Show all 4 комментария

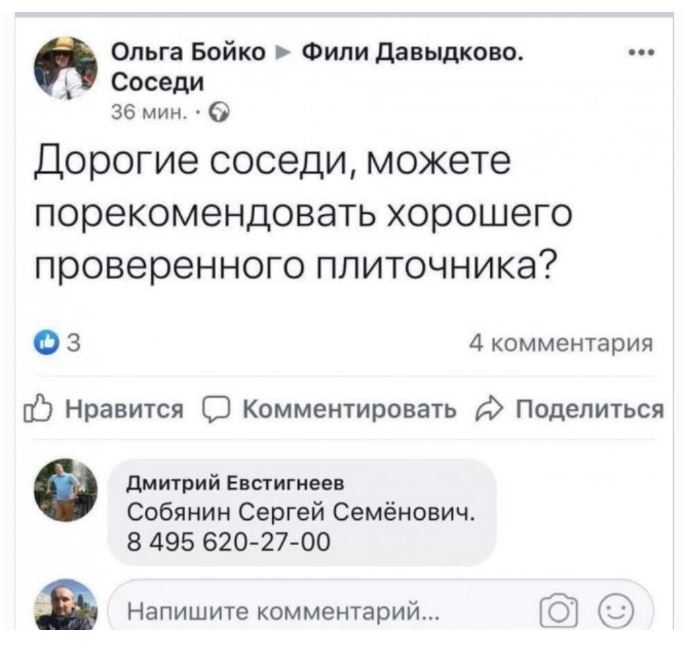[x=561, y=343]
